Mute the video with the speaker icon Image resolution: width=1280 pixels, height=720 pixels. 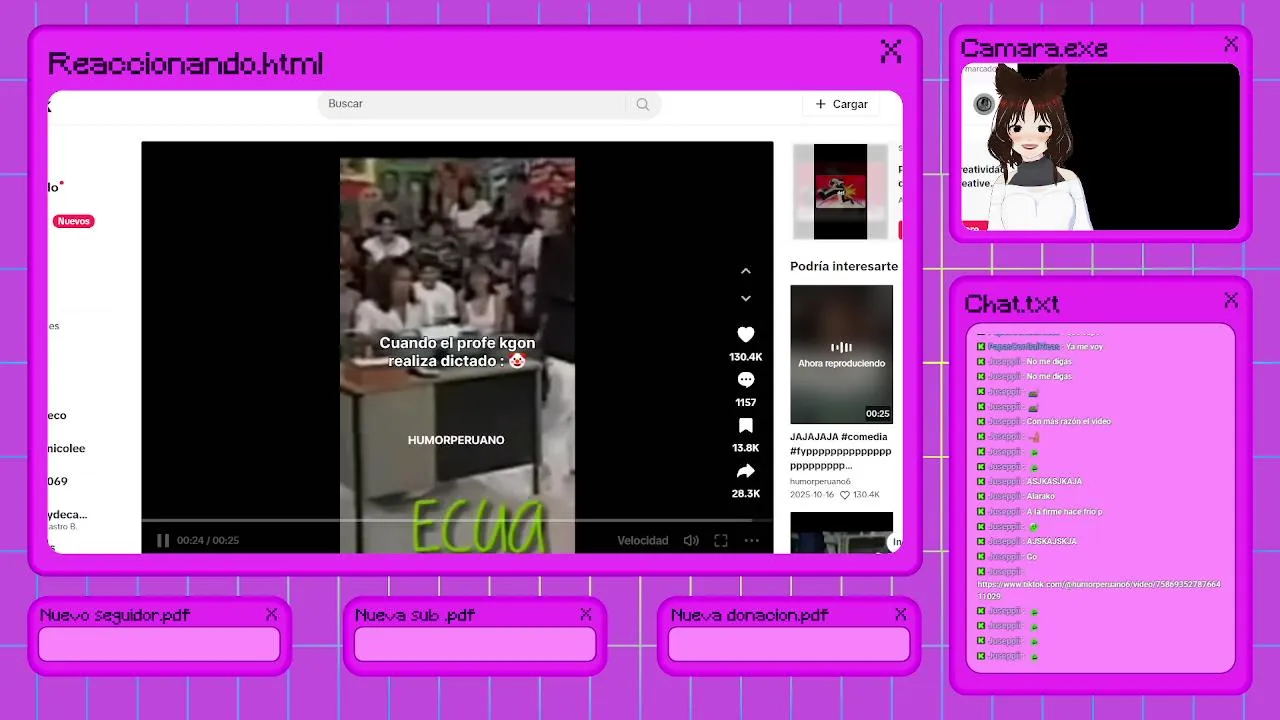pos(691,541)
